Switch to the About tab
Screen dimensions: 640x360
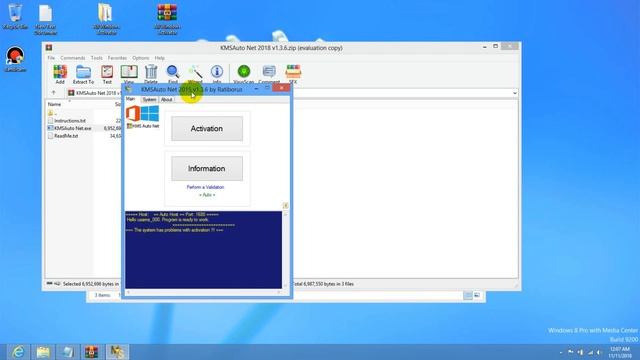click(x=167, y=100)
